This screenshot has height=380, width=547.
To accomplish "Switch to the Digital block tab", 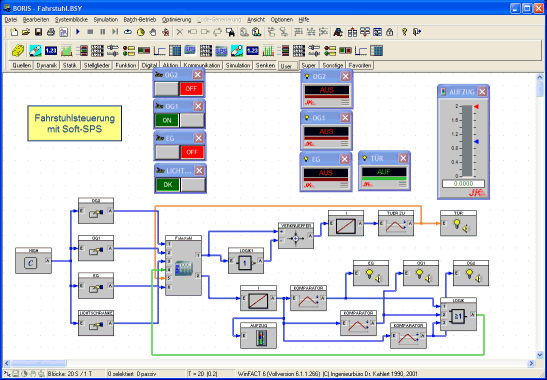I will [149, 65].
